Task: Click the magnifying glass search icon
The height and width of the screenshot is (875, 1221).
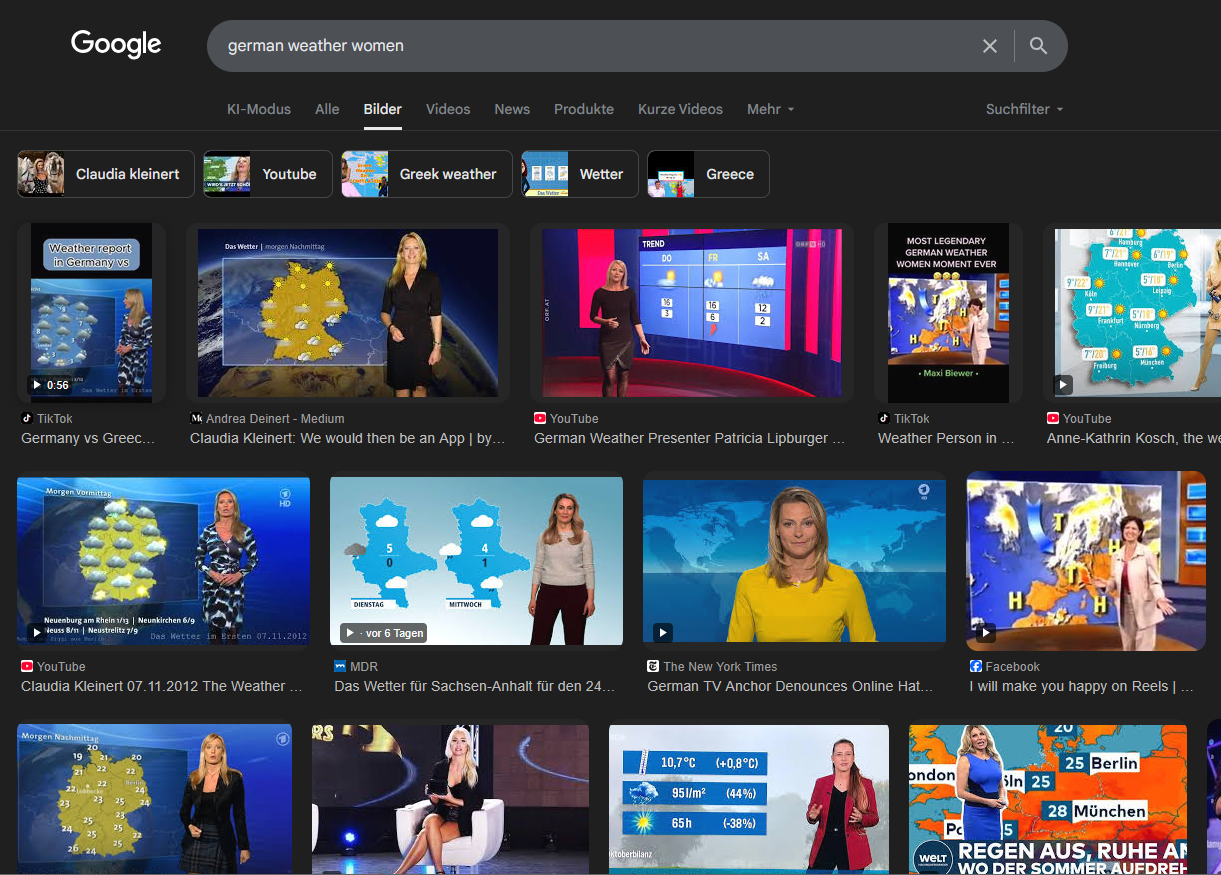Action: click(1038, 46)
